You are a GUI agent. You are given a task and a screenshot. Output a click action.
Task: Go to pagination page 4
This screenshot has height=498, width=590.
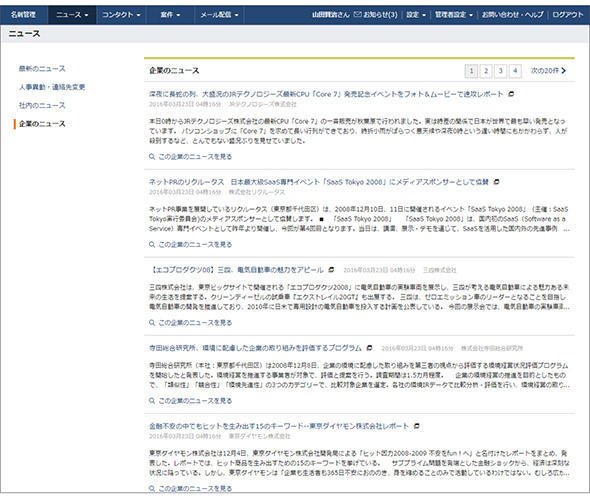(x=515, y=71)
